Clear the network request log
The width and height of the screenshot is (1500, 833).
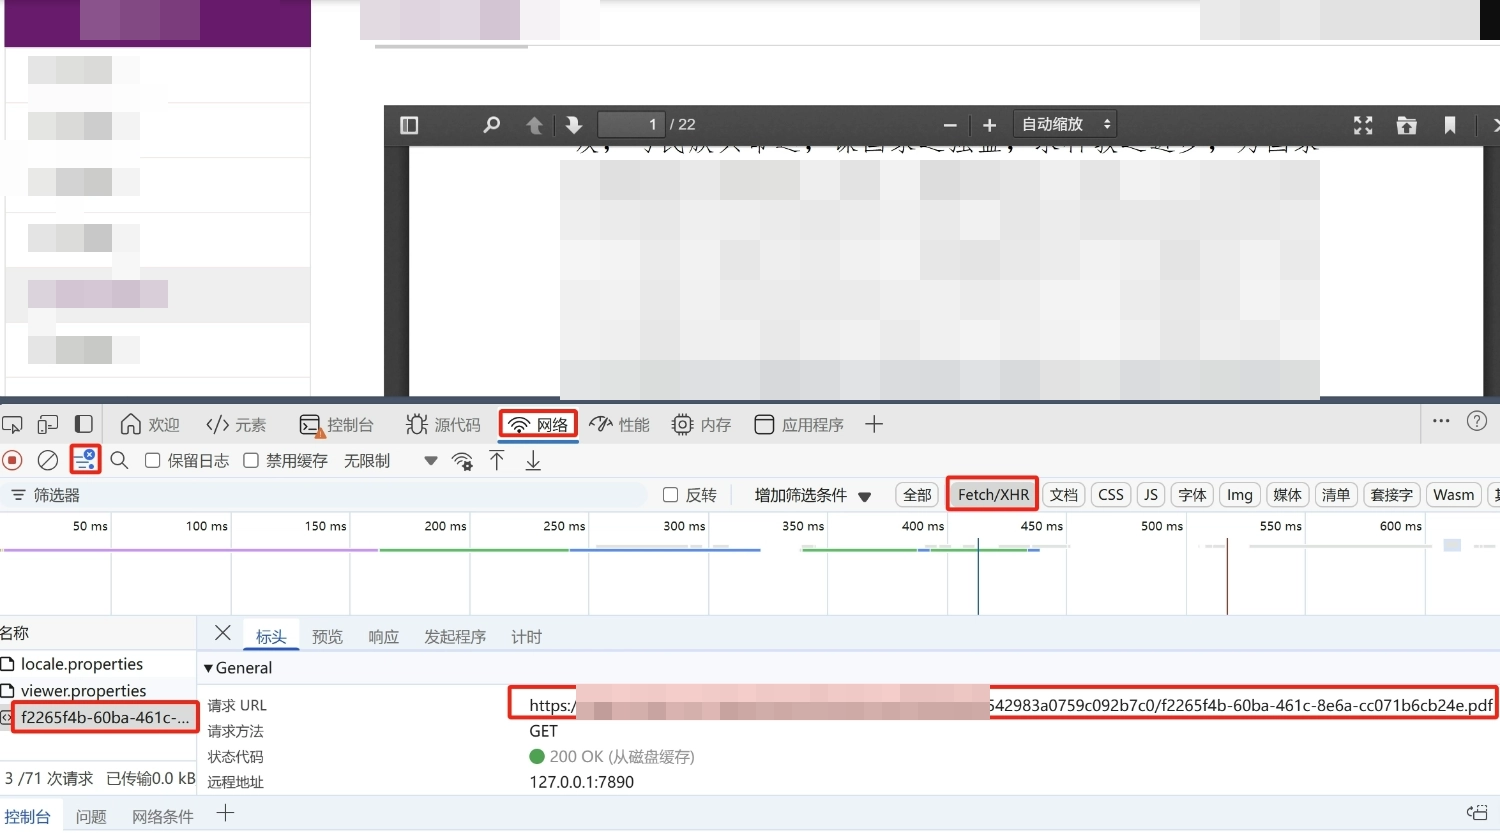coord(46,460)
